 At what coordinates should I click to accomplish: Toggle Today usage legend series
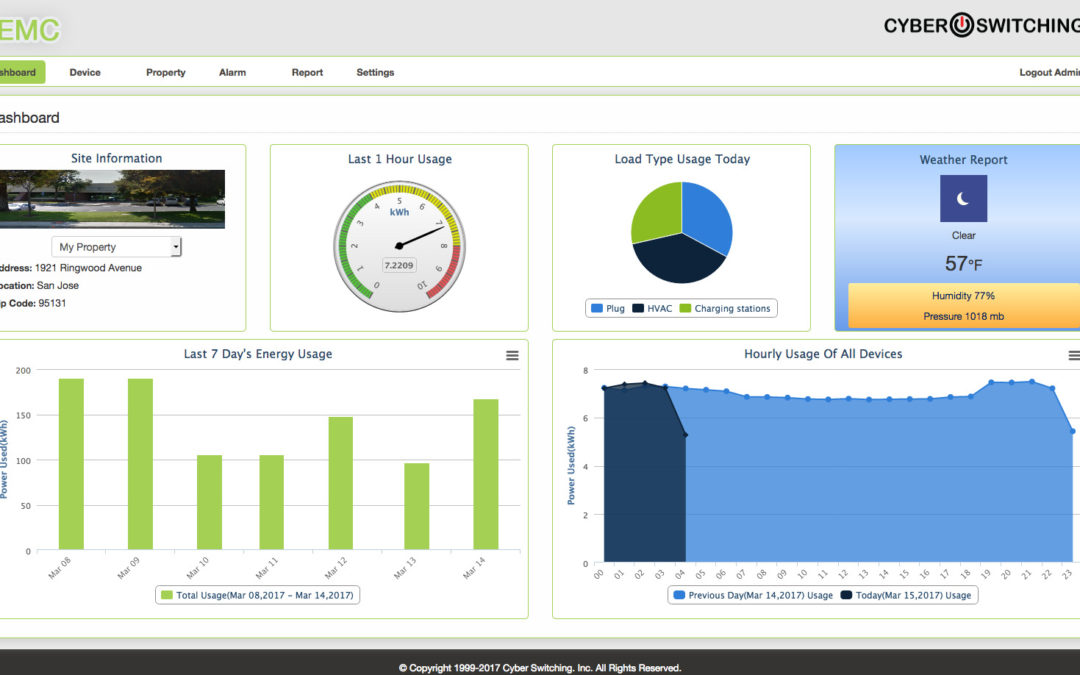point(906,595)
